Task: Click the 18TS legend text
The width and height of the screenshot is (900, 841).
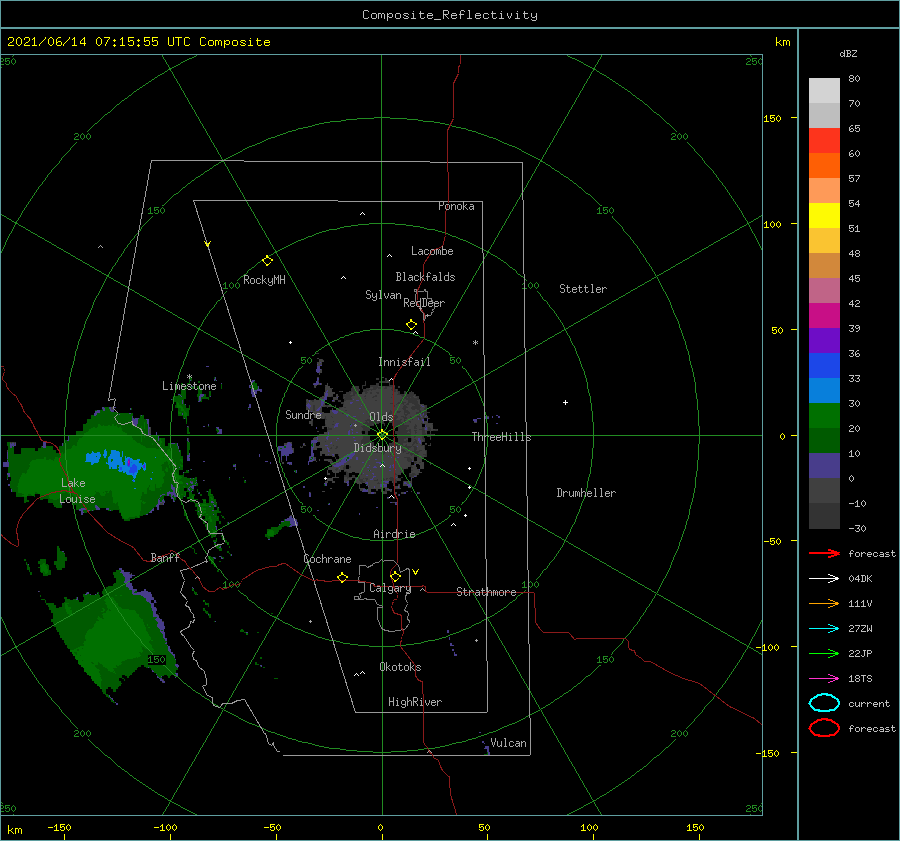Action: 860,679
